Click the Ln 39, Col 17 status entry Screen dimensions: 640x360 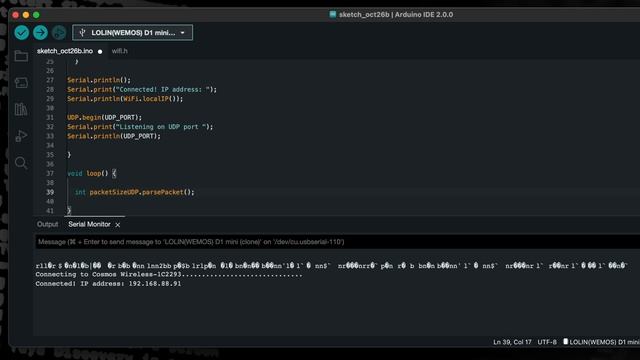tap(512, 342)
